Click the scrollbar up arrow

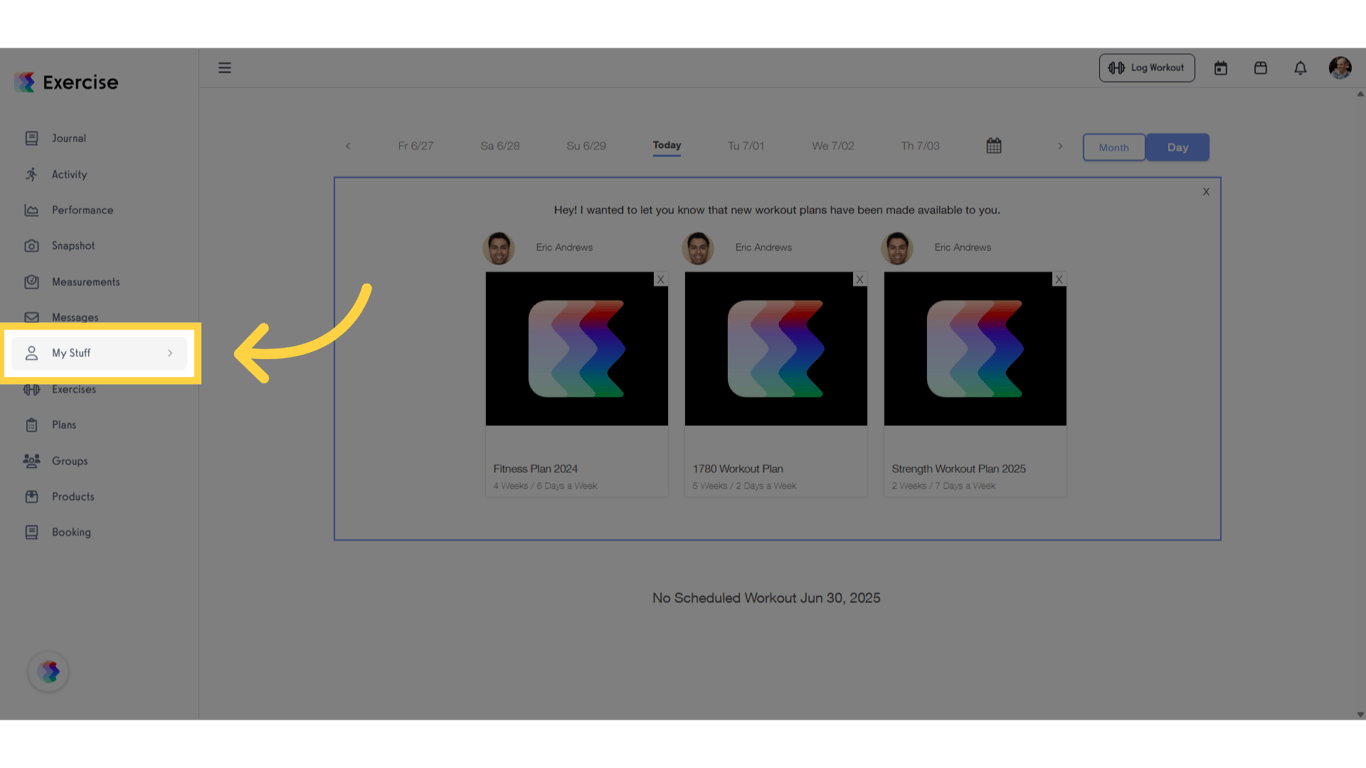1360,94
